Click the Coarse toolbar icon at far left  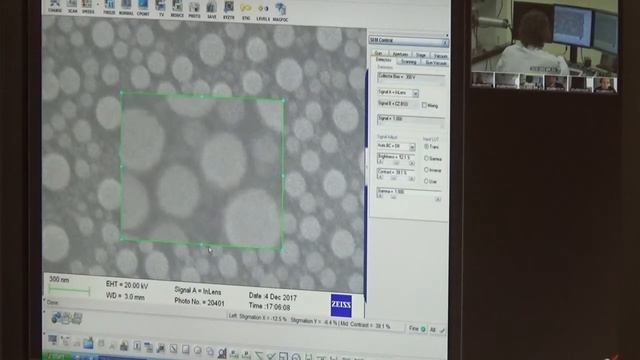click(x=55, y=5)
